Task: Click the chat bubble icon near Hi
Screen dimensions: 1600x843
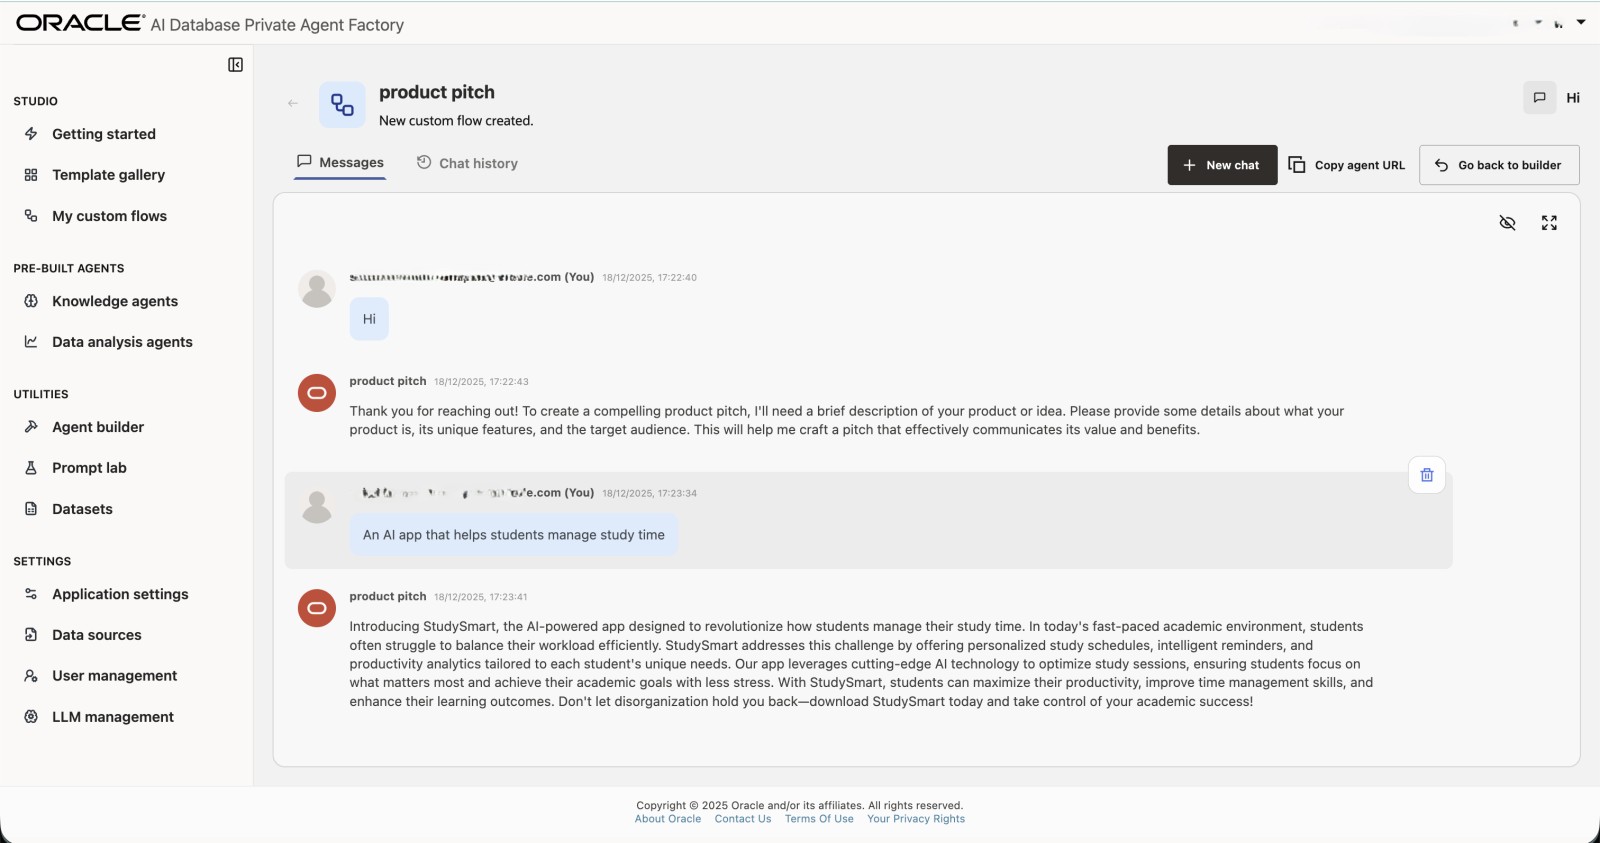Action: [1540, 98]
